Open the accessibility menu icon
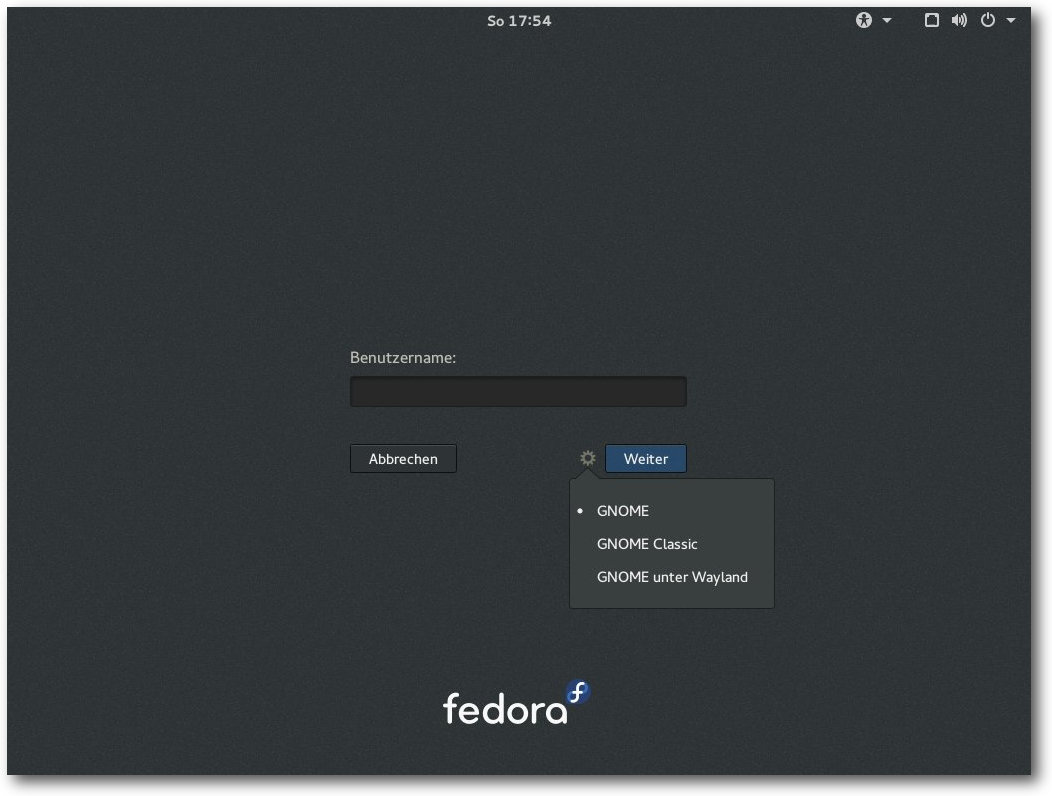This screenshot has width=1052, height=796. pos(863,20)
